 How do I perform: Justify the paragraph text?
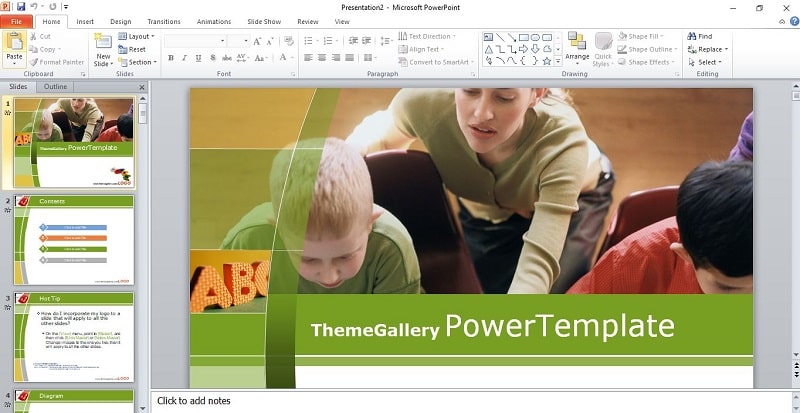tap(349, 58)
